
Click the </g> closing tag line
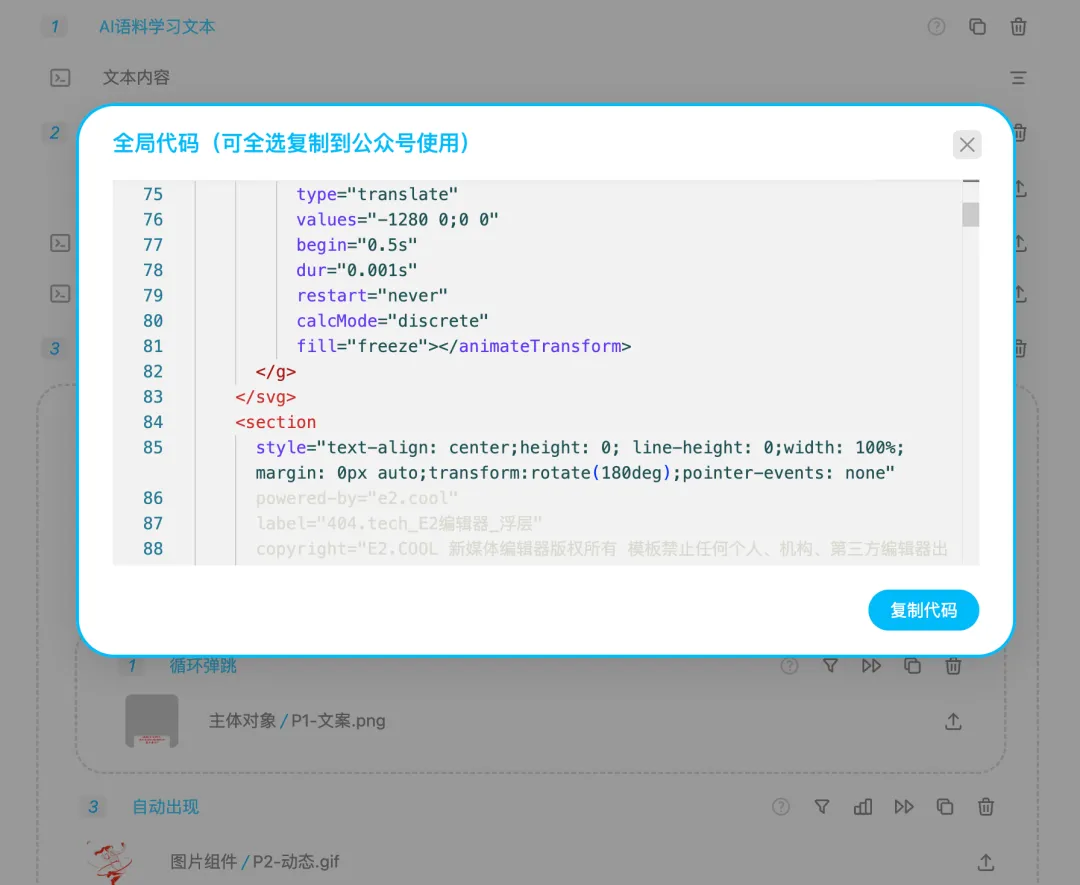point(276,372)
